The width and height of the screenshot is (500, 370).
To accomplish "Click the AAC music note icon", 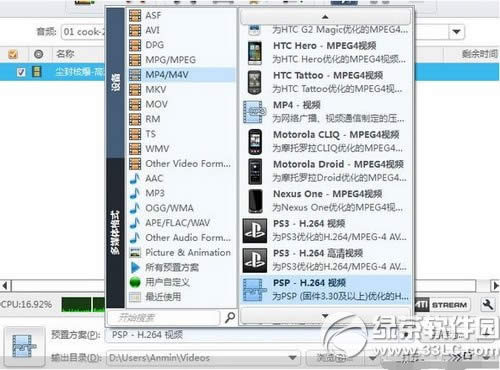I will click(135, 178).
